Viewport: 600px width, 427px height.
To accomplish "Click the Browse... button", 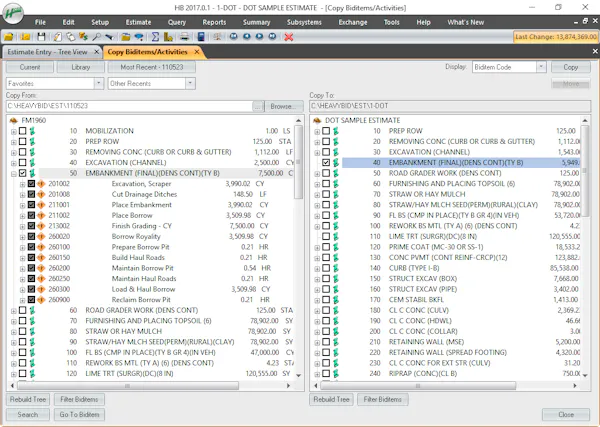I will pos(284,106).
